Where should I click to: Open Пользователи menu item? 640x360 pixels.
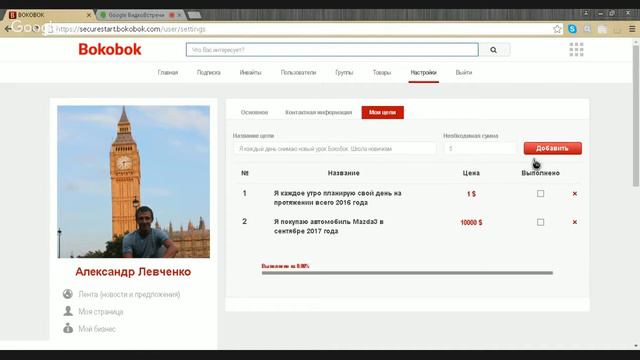(298, 73)
